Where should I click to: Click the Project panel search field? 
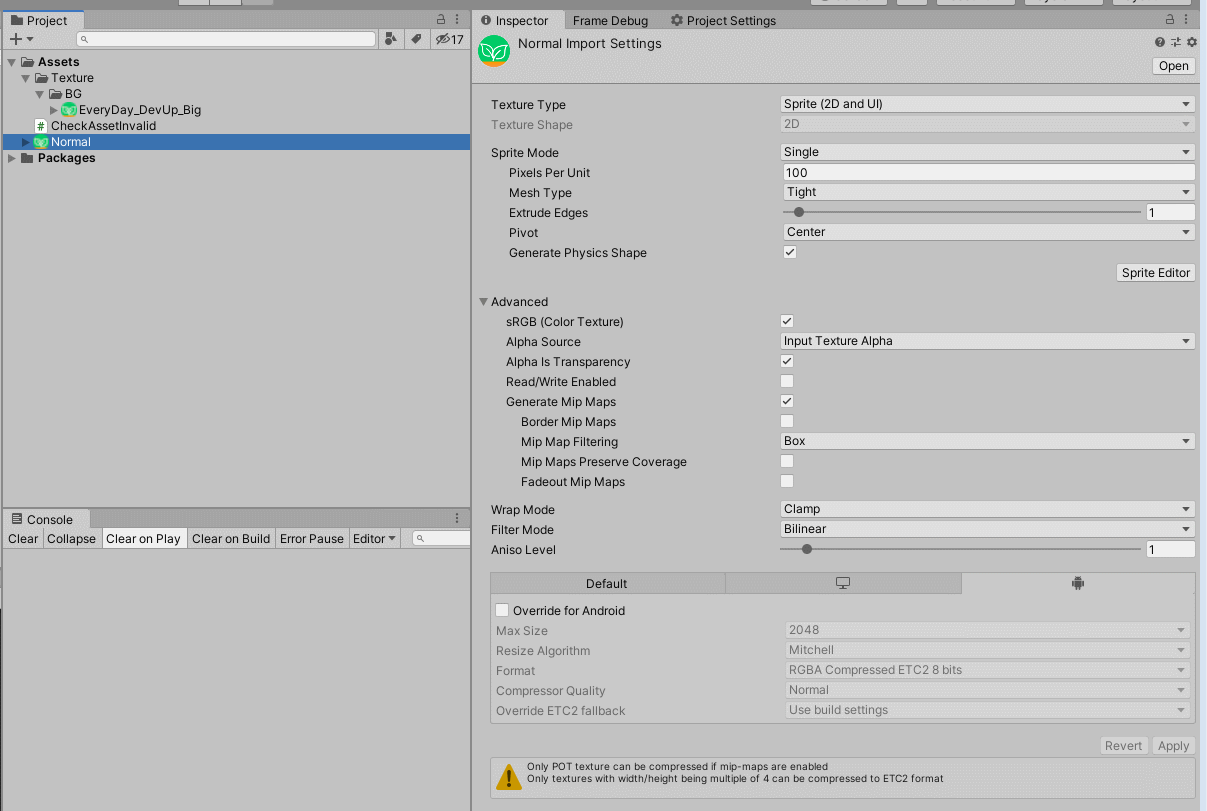pyautogui.click(x=226, y=39)
